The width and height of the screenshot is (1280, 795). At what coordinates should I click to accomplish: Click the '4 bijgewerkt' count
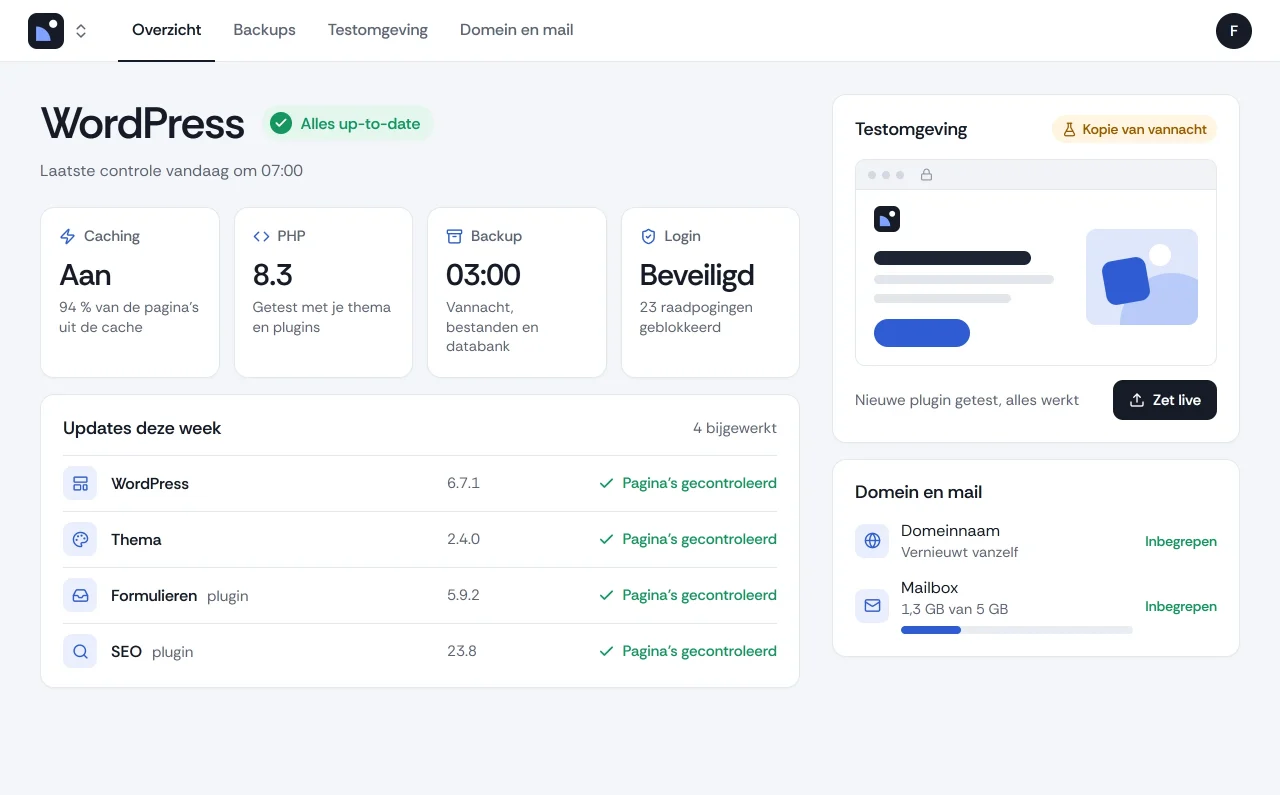point(735,428)
